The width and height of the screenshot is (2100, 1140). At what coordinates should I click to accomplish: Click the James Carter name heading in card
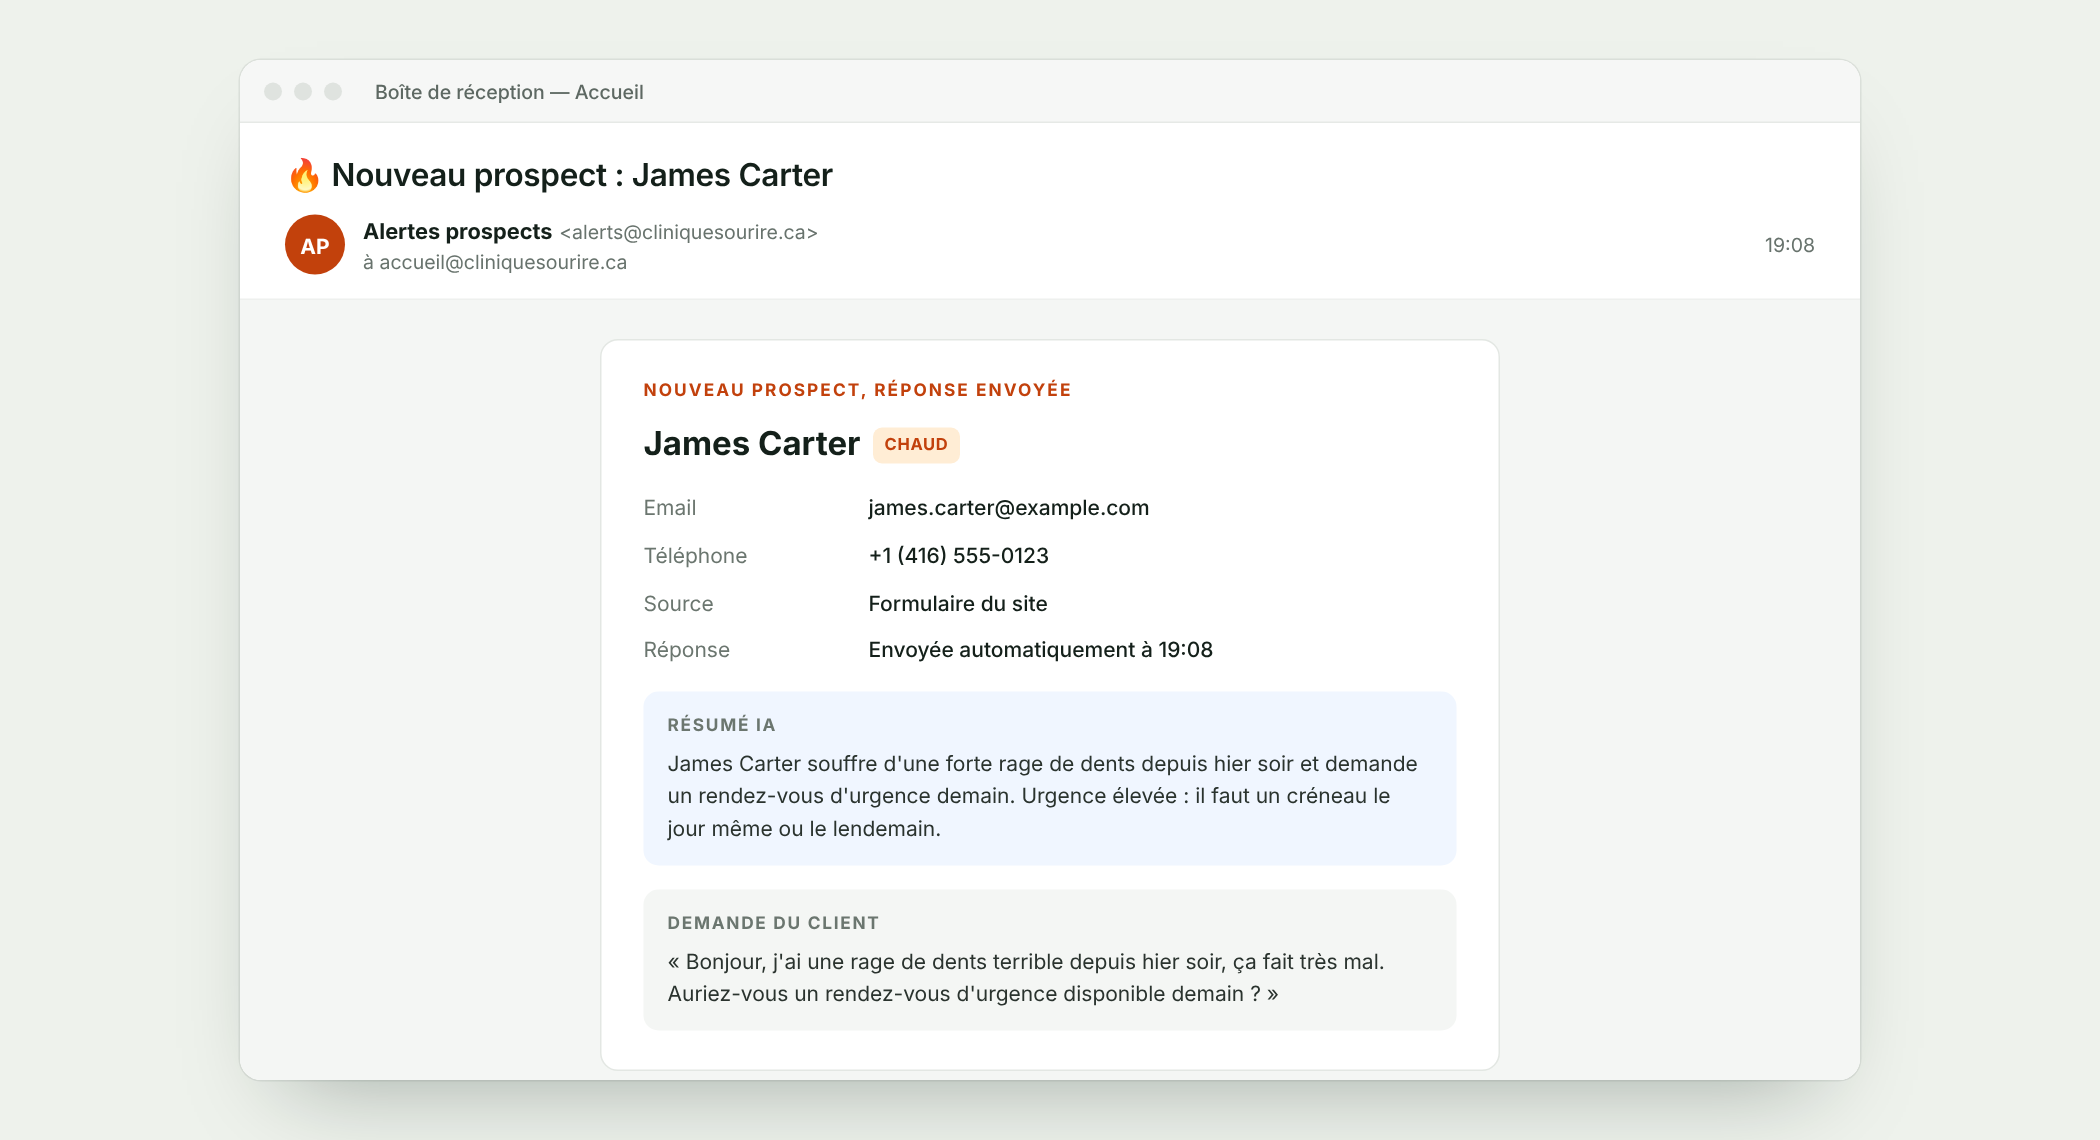point(752,444)
